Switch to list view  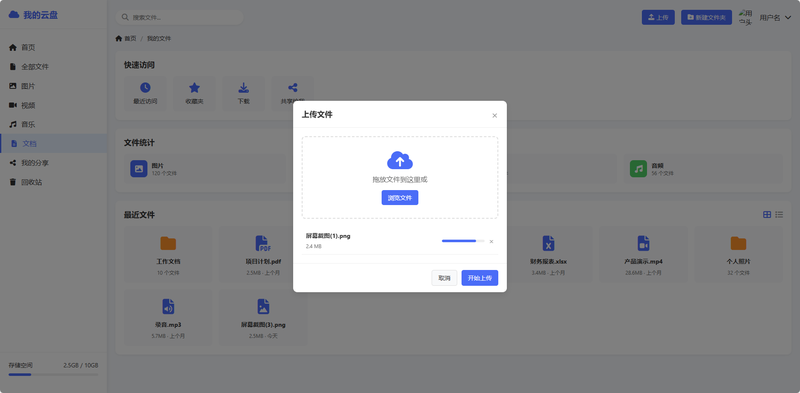pos(779,214)
